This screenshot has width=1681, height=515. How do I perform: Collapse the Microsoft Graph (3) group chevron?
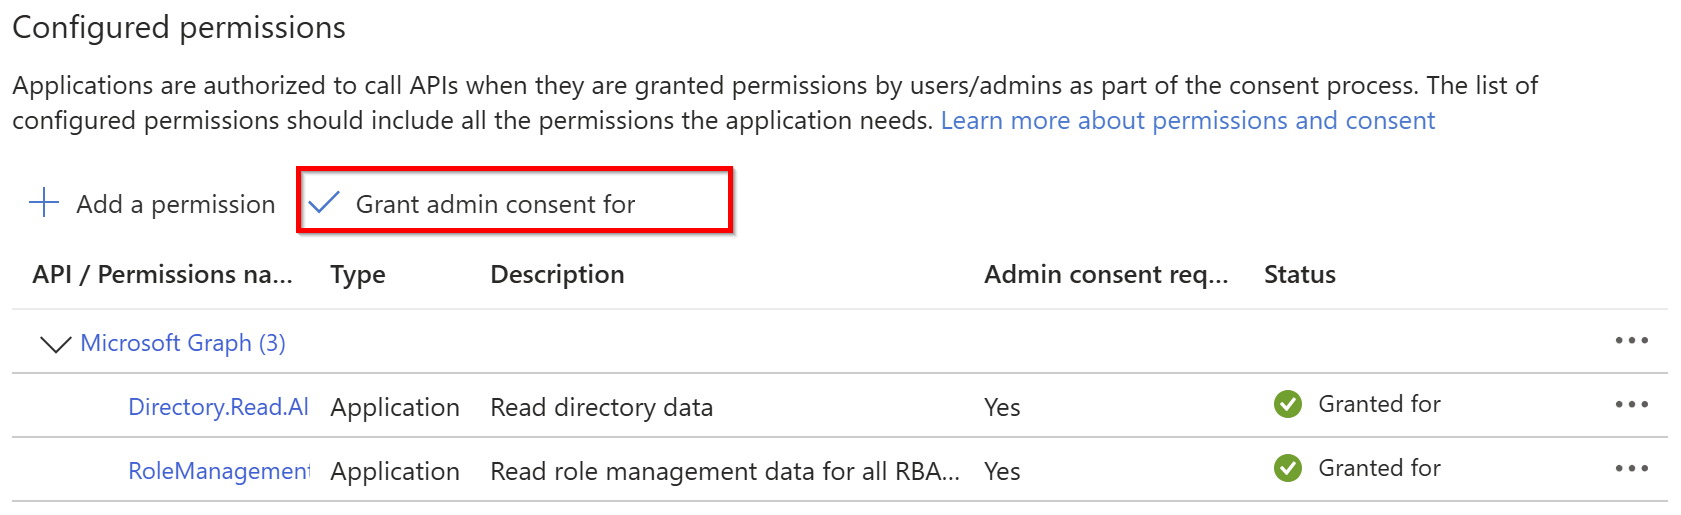[x=55, y=345]
